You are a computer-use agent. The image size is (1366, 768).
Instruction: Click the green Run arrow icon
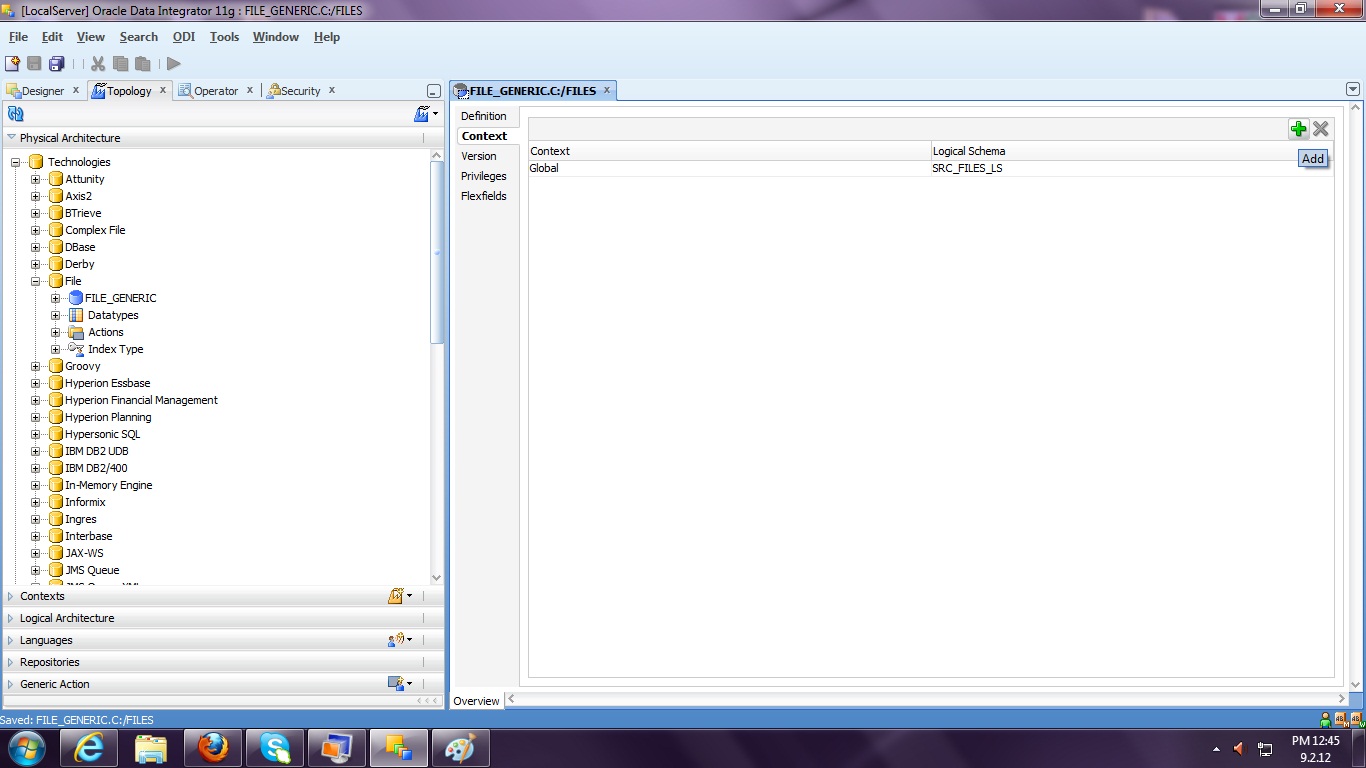pyautogui.click(x=172, y=63)
